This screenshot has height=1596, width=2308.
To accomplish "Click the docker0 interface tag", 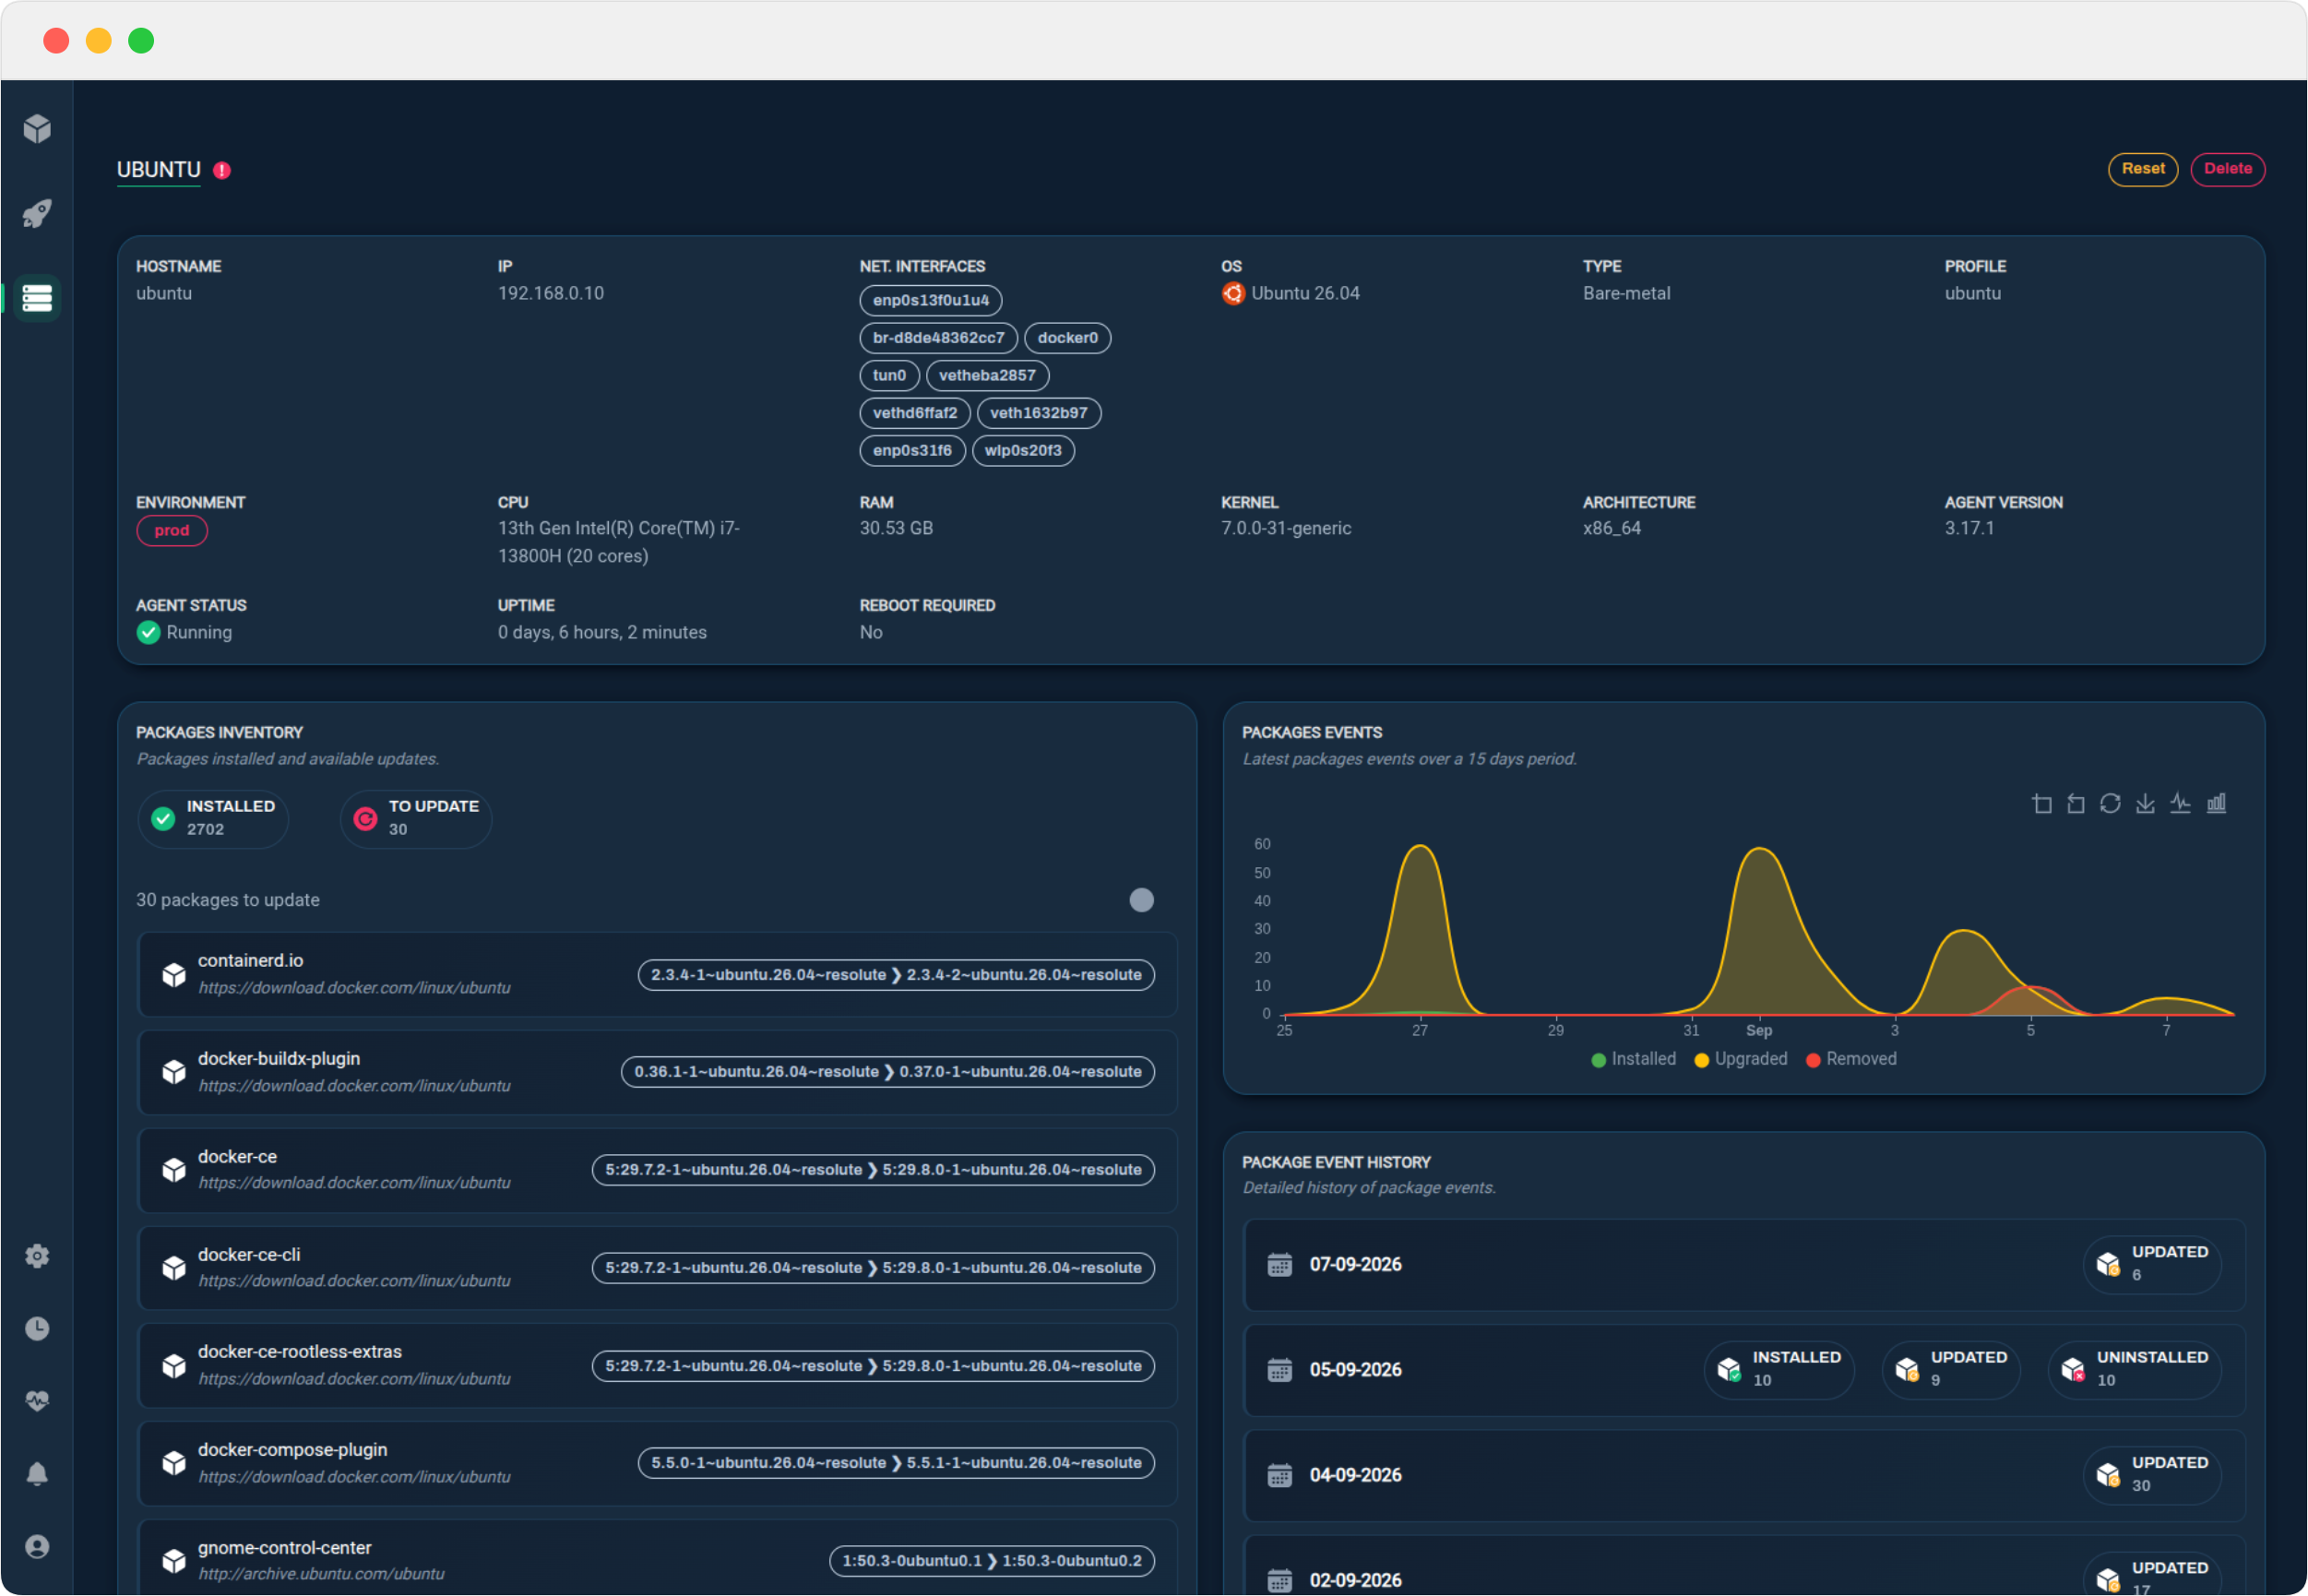I will click(x=1067, y=338).
